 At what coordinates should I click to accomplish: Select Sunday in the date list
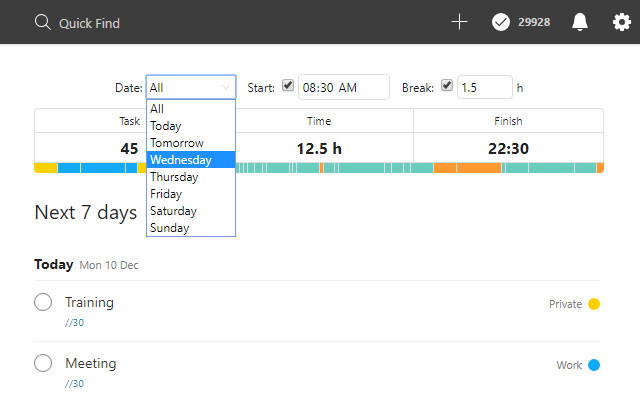191,228
